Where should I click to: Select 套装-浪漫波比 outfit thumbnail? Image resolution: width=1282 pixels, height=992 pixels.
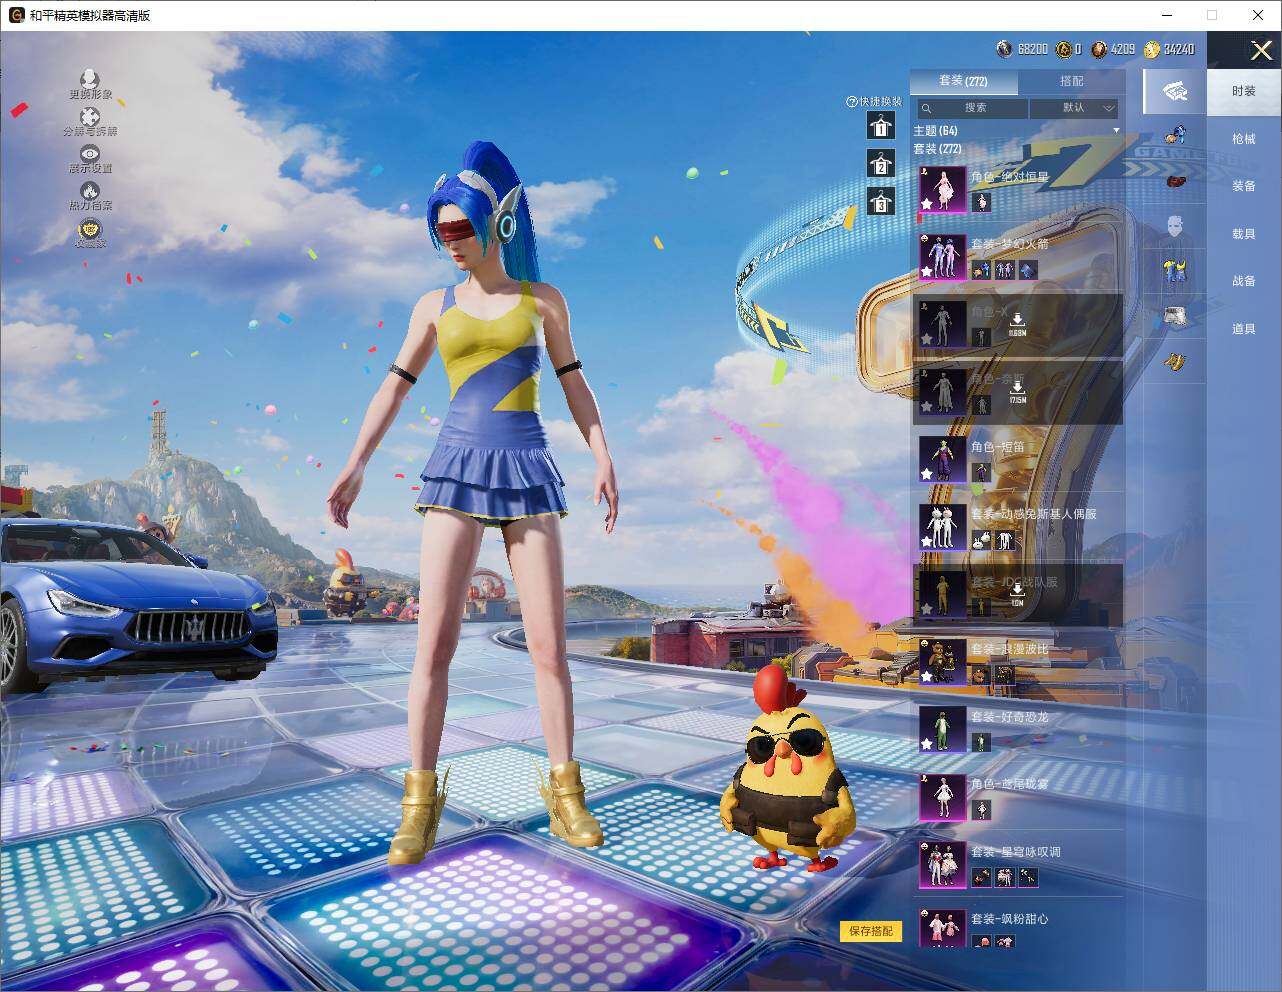(x=942, y=662)
